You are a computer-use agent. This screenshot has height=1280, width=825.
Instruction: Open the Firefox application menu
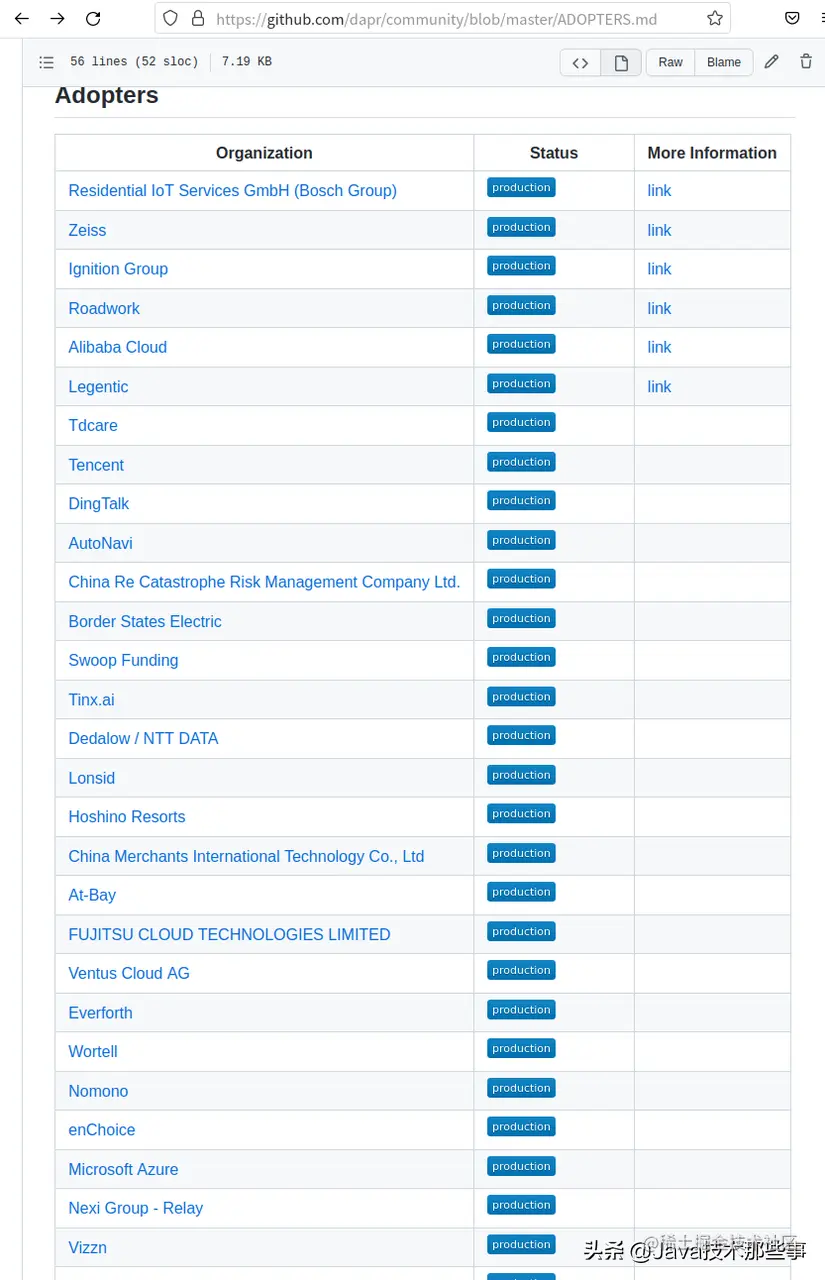point(822,17)
